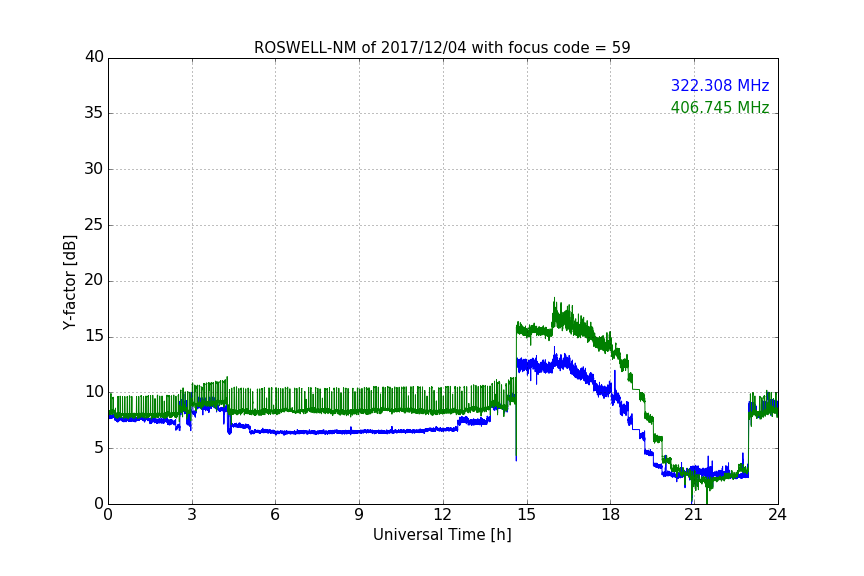The image size is (864, 576).
Task: Click x-axis tick label 3
Action: pyautogui.click(x=192, y=515)
